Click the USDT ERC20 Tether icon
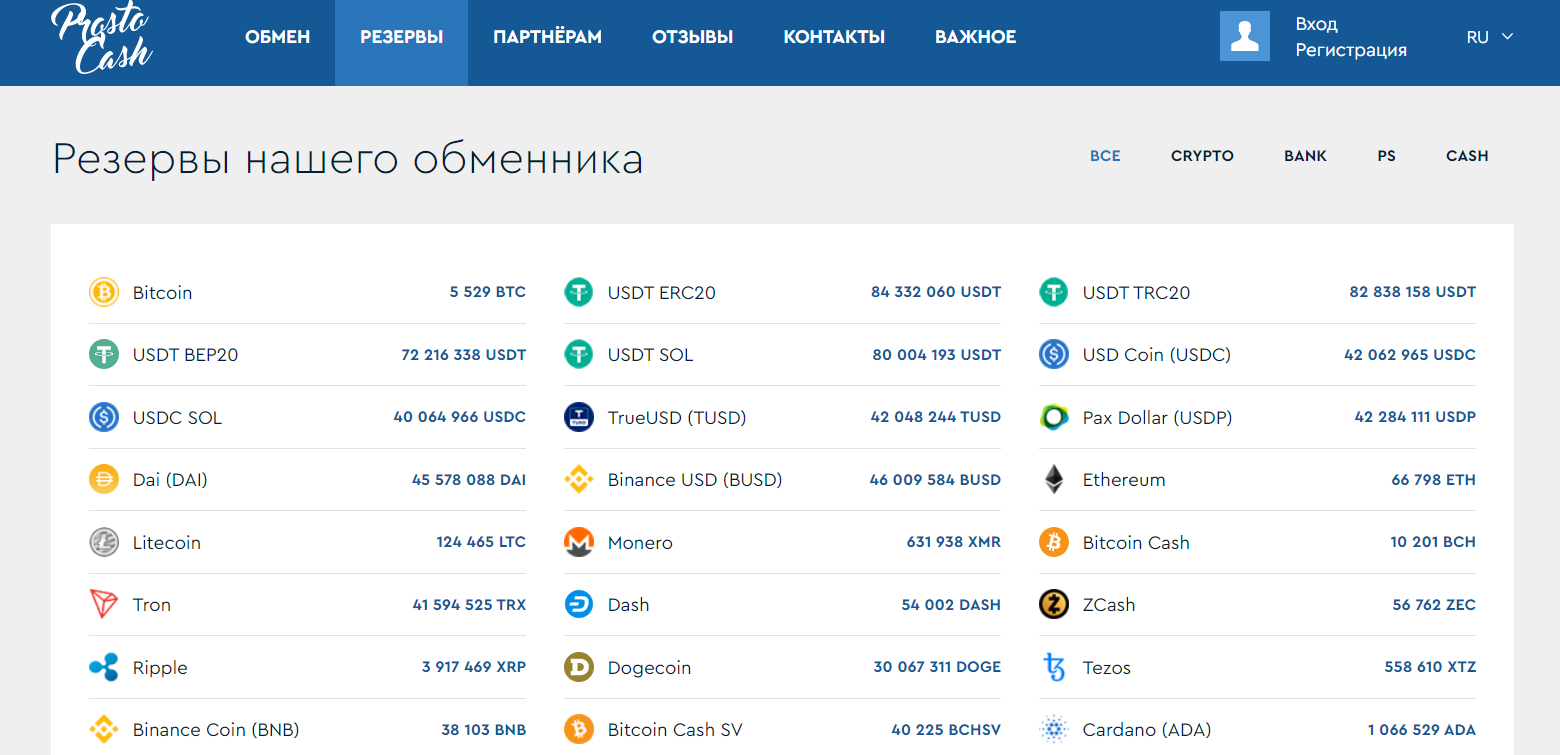Screen dimensions: 1560x755 point(579,292)
